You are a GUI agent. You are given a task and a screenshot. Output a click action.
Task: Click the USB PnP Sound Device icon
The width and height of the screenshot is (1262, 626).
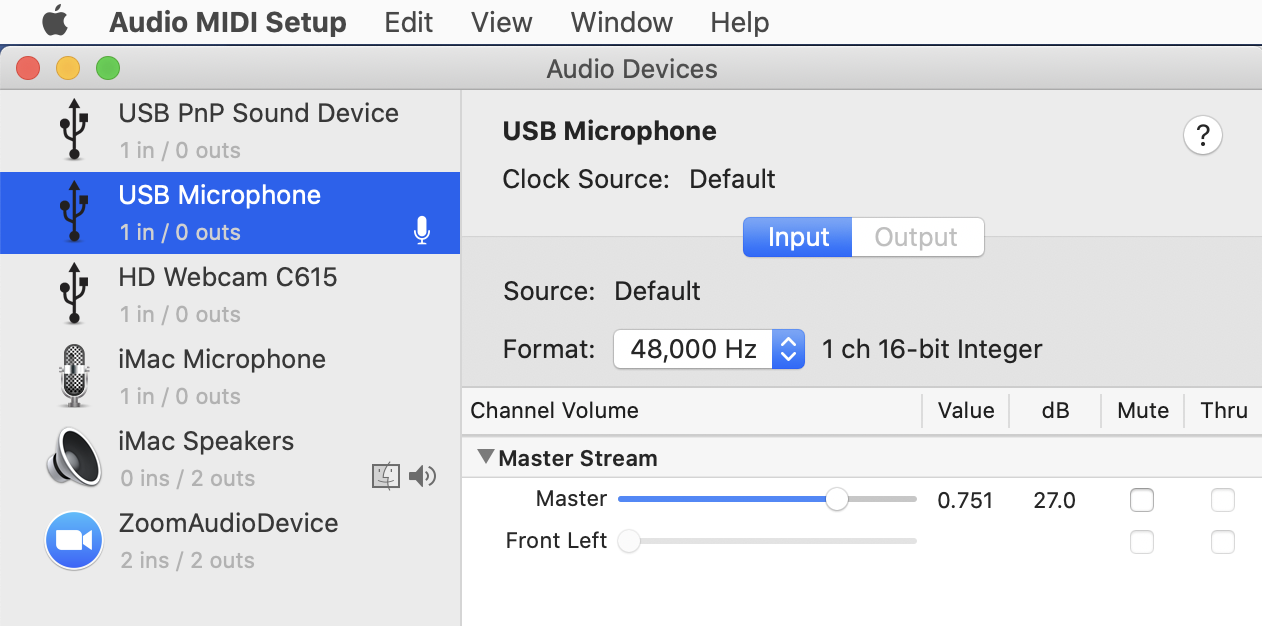(73, 129)
